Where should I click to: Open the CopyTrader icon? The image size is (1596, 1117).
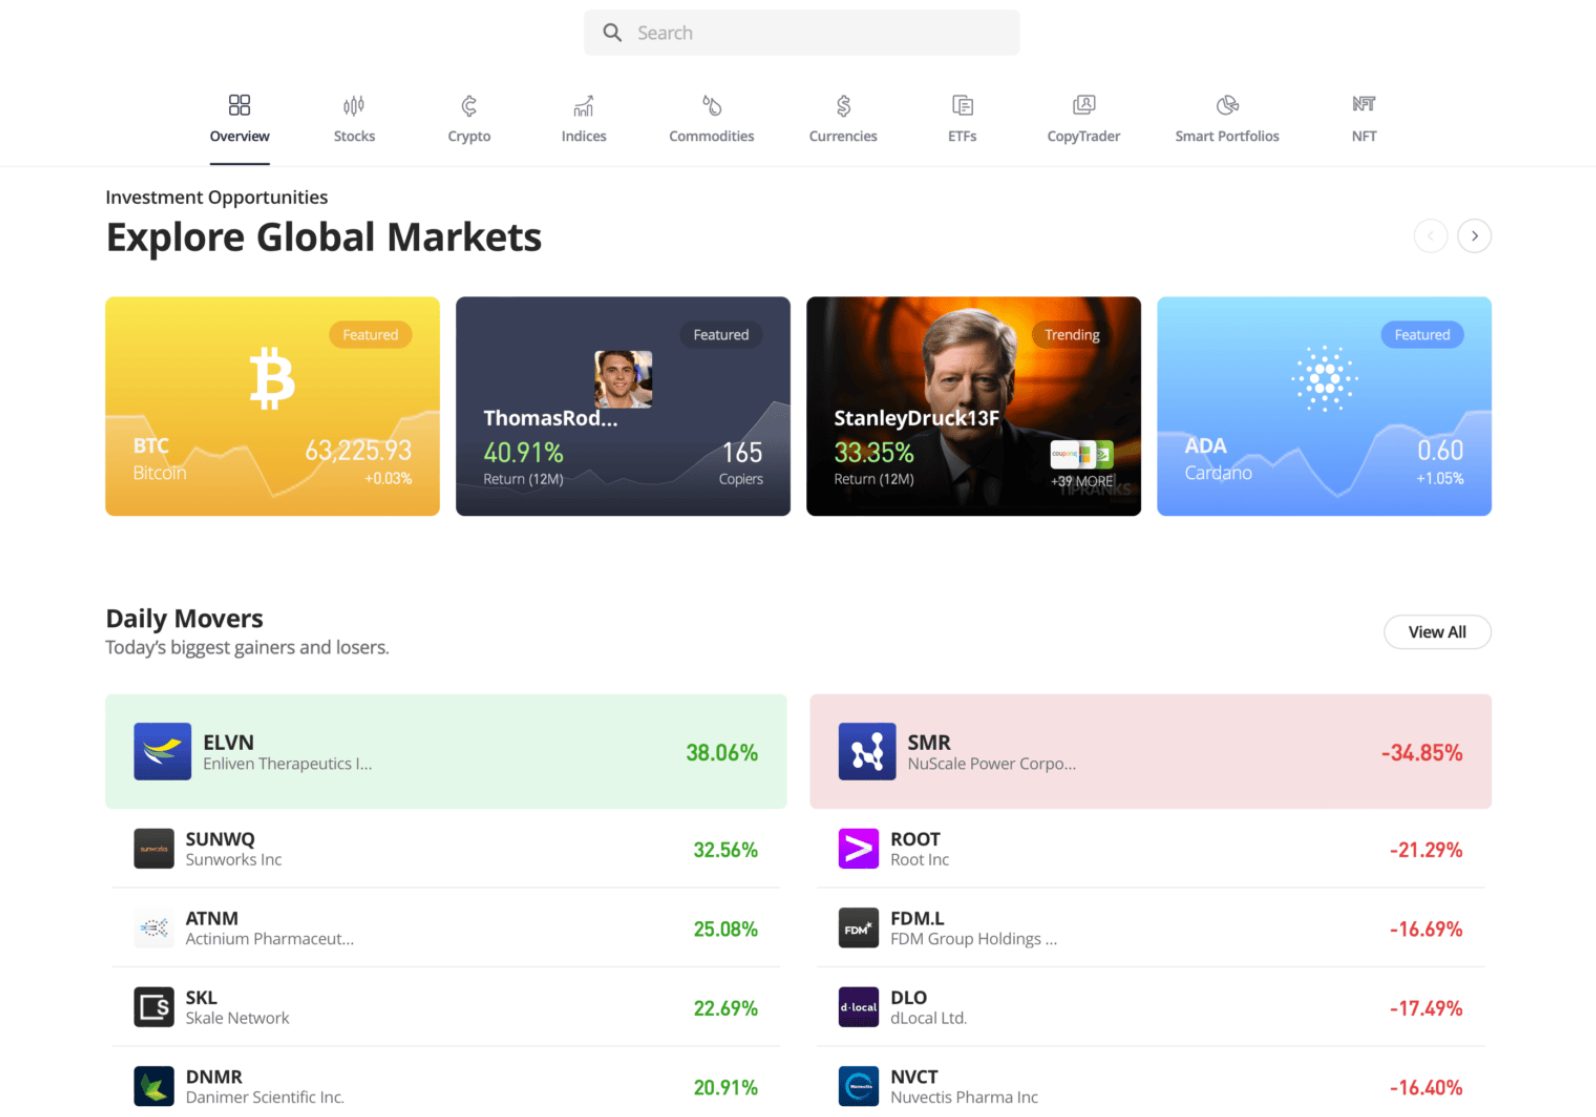coord(1083,106)
